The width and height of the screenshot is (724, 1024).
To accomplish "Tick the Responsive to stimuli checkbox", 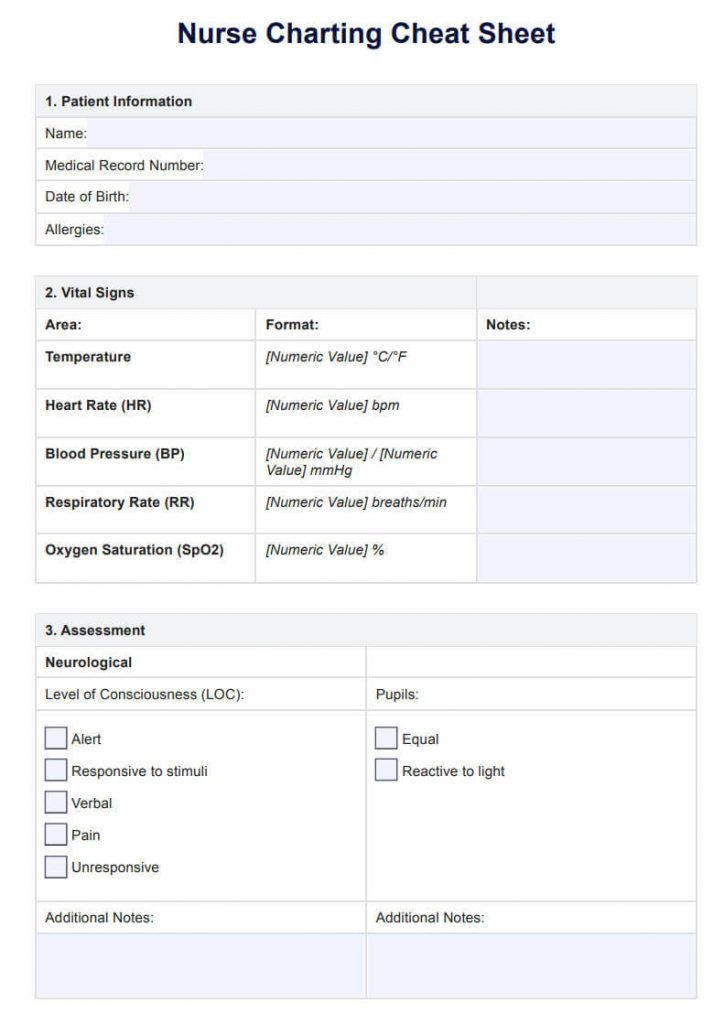I will pyautogui.click(x=55, y=770).
